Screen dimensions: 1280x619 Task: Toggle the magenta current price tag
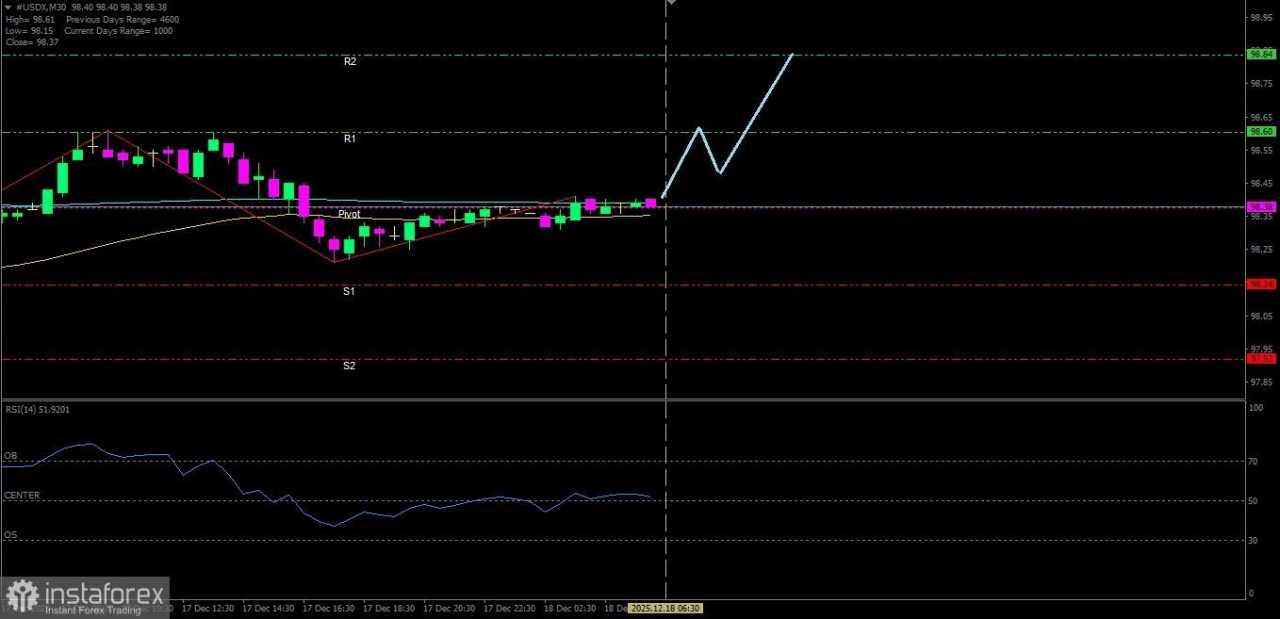coord(1261,207)
